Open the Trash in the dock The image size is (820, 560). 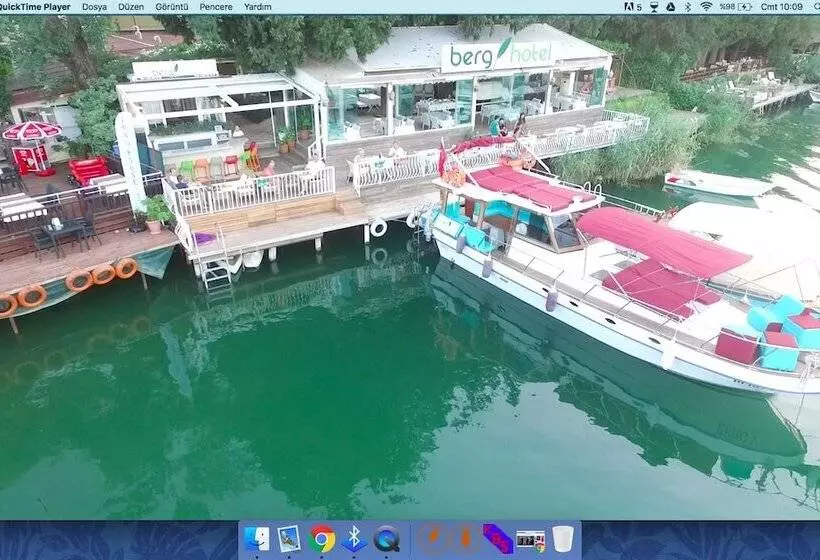tap(563, 539)
